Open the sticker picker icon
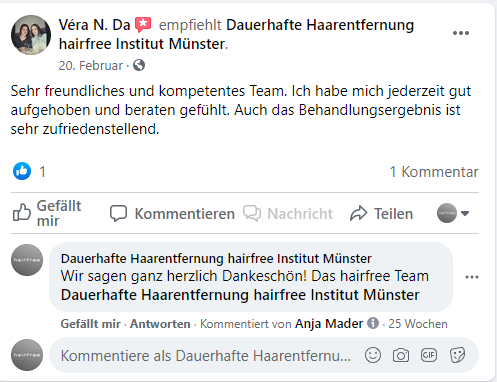The image size is (497, 382). [x=457, y=355]
